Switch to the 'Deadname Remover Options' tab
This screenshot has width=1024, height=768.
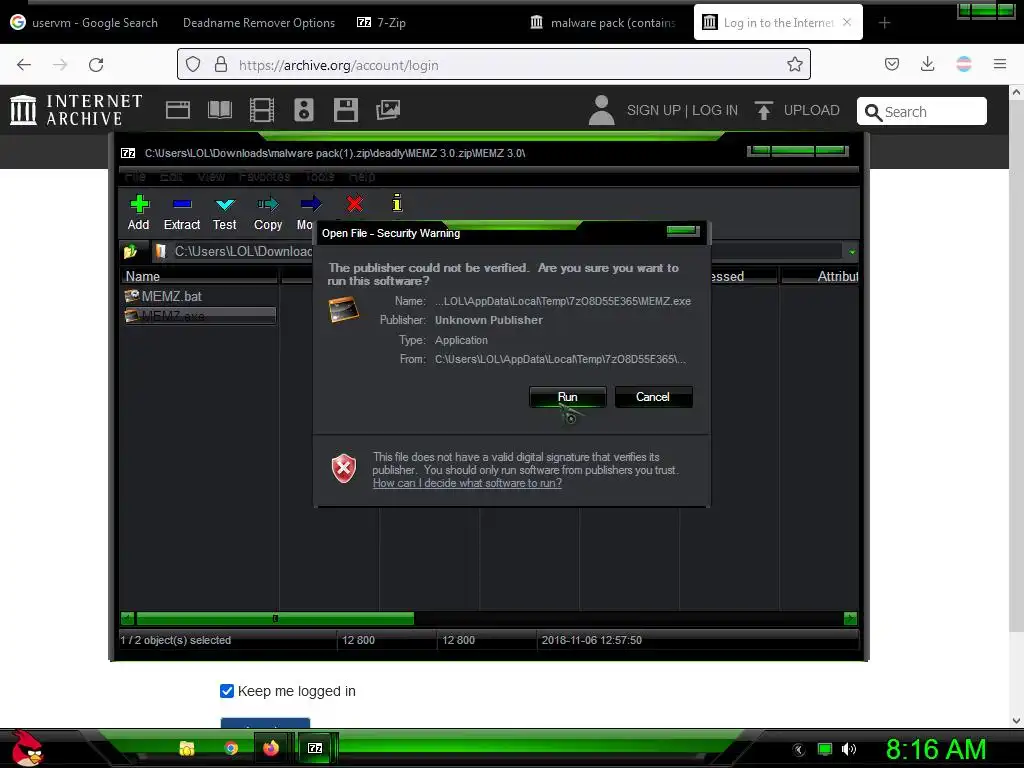[x=259, y=23]
